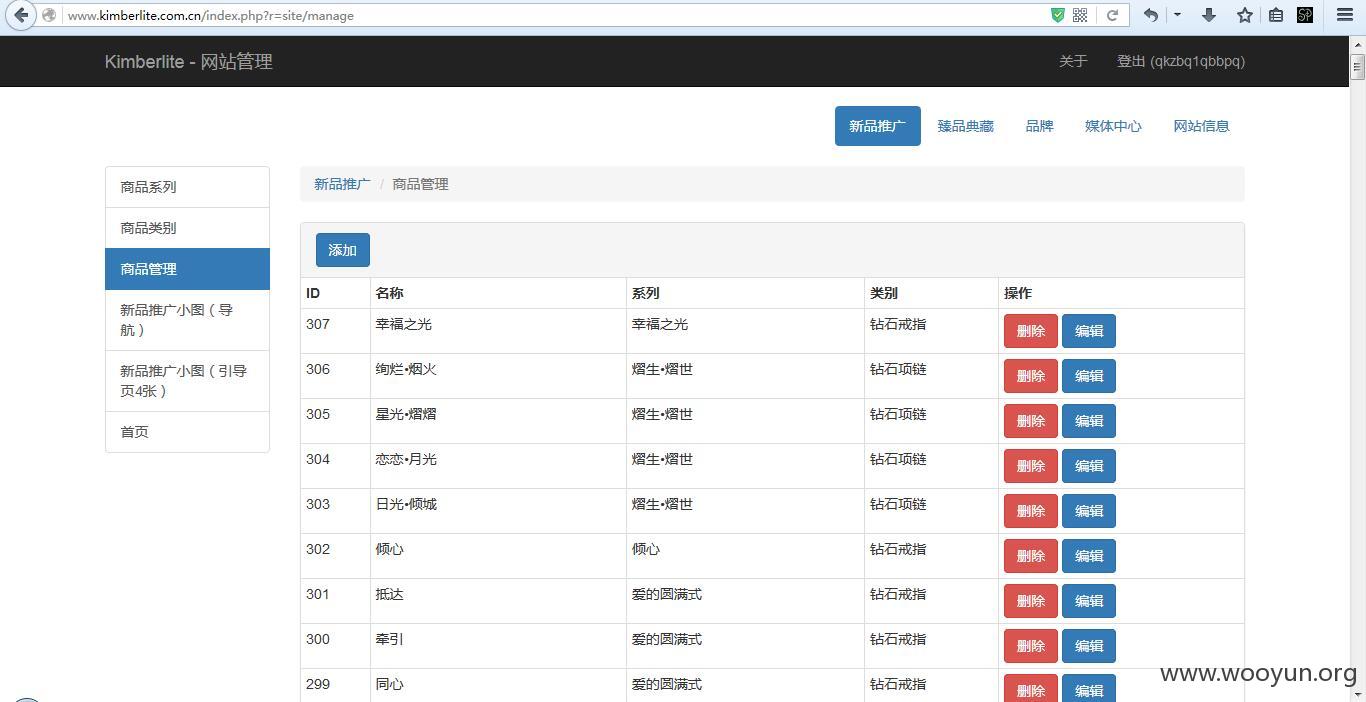
Task: Bookmark this page with the star icon
Action: [1245, 15]
